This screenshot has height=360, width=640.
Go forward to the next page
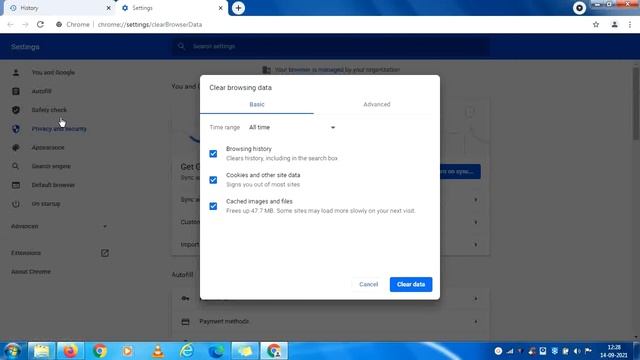click(x=25, y=24)
